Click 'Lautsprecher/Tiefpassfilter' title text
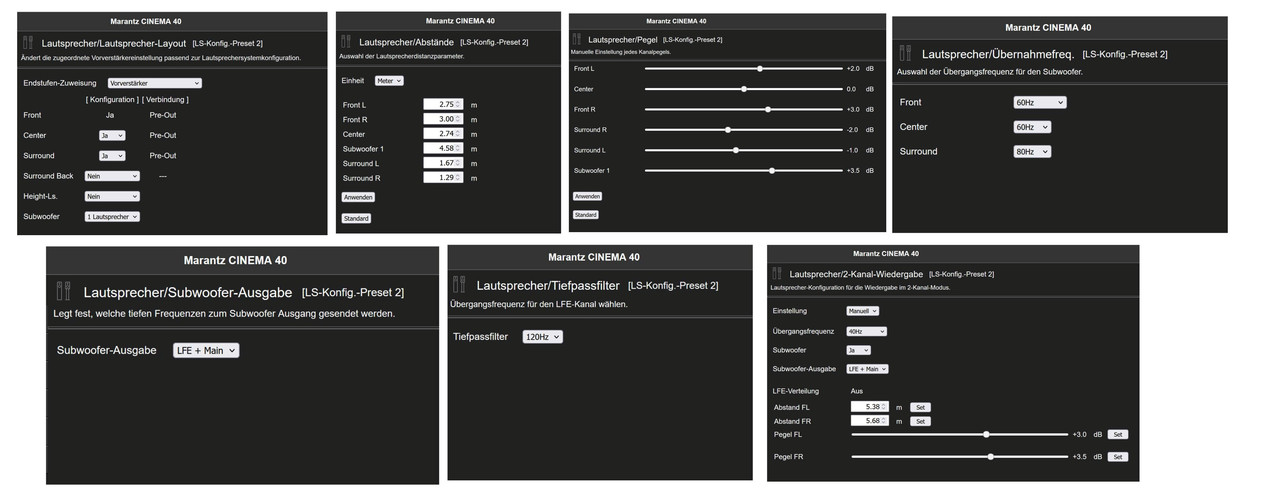 pyautogui.click(x=548, y=285)
